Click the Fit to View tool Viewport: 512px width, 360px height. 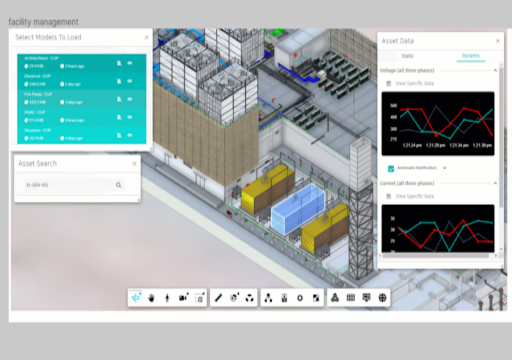pos(200,298)
